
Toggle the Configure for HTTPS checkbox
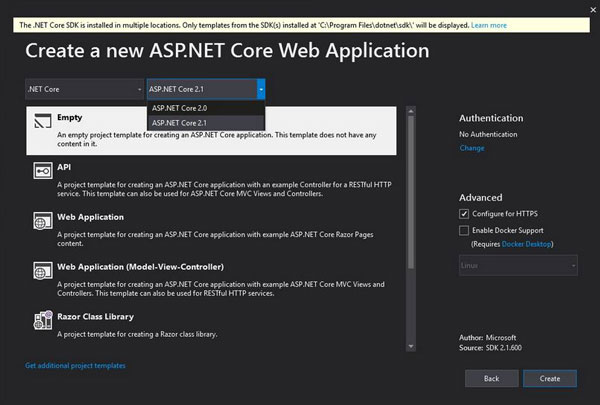coord(464,214)
